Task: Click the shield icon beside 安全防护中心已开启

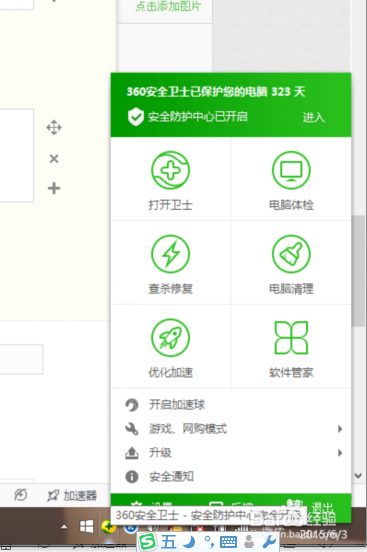Action: 136,117
